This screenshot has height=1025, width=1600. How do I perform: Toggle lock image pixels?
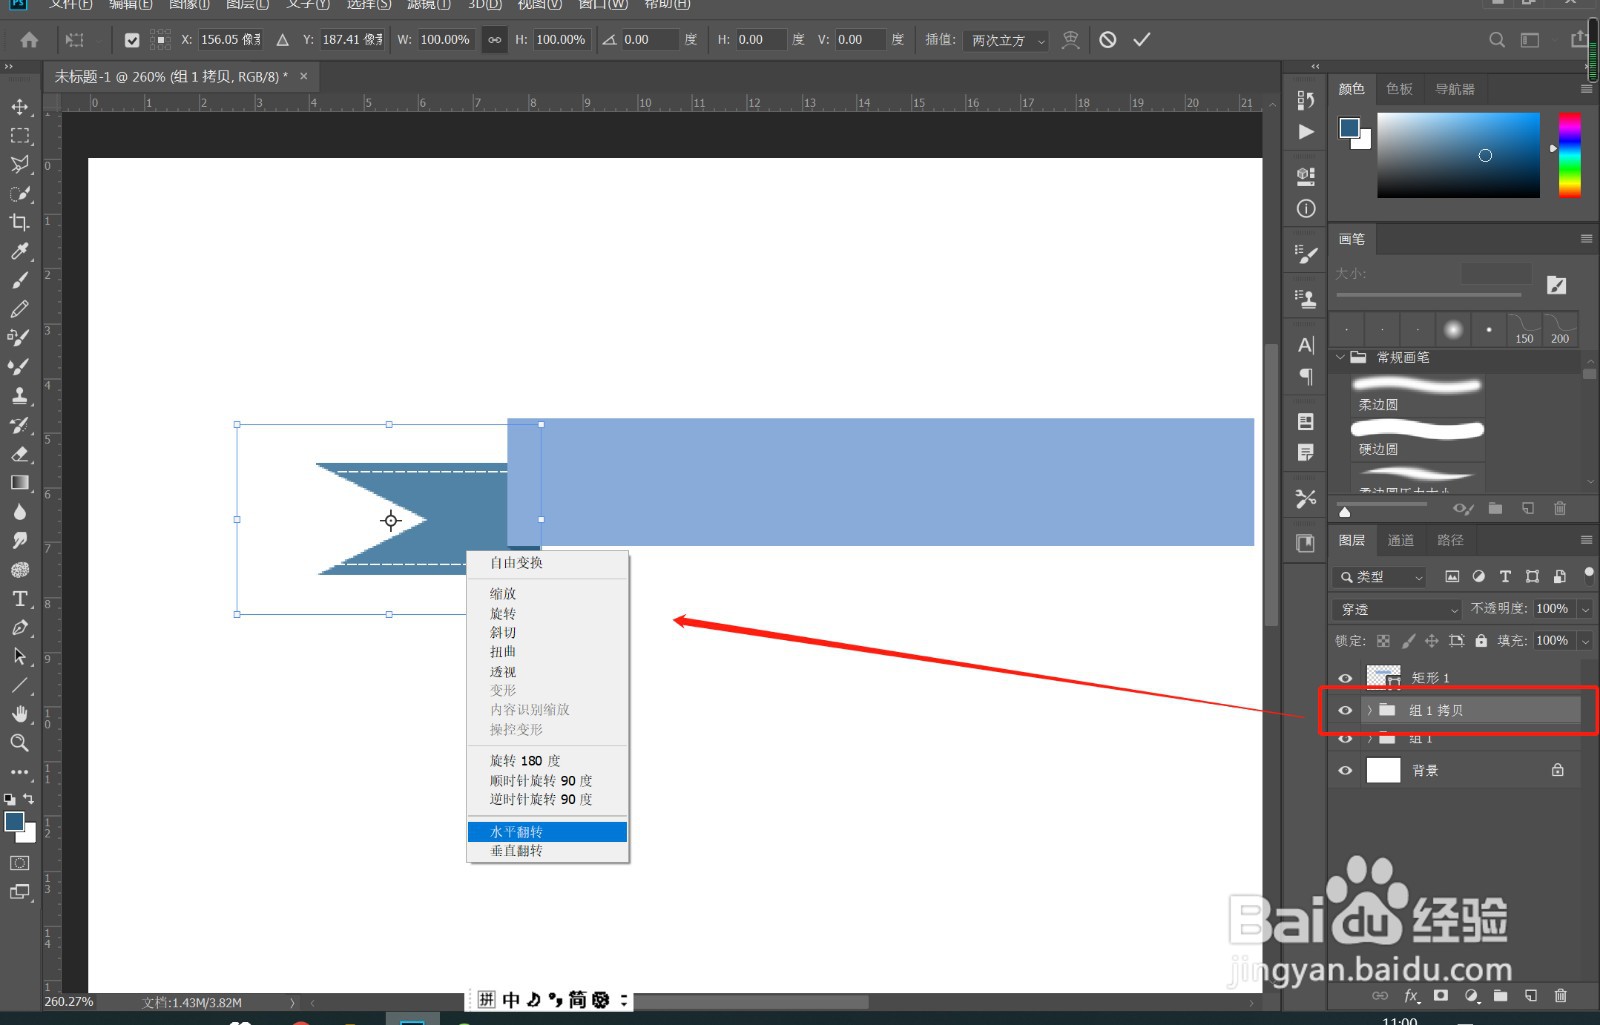[1408, 641]
